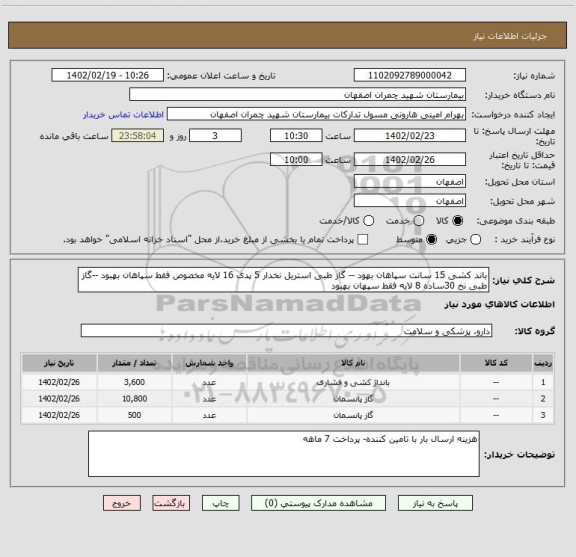Click the استان محل تحویل field

coord(410,182)
